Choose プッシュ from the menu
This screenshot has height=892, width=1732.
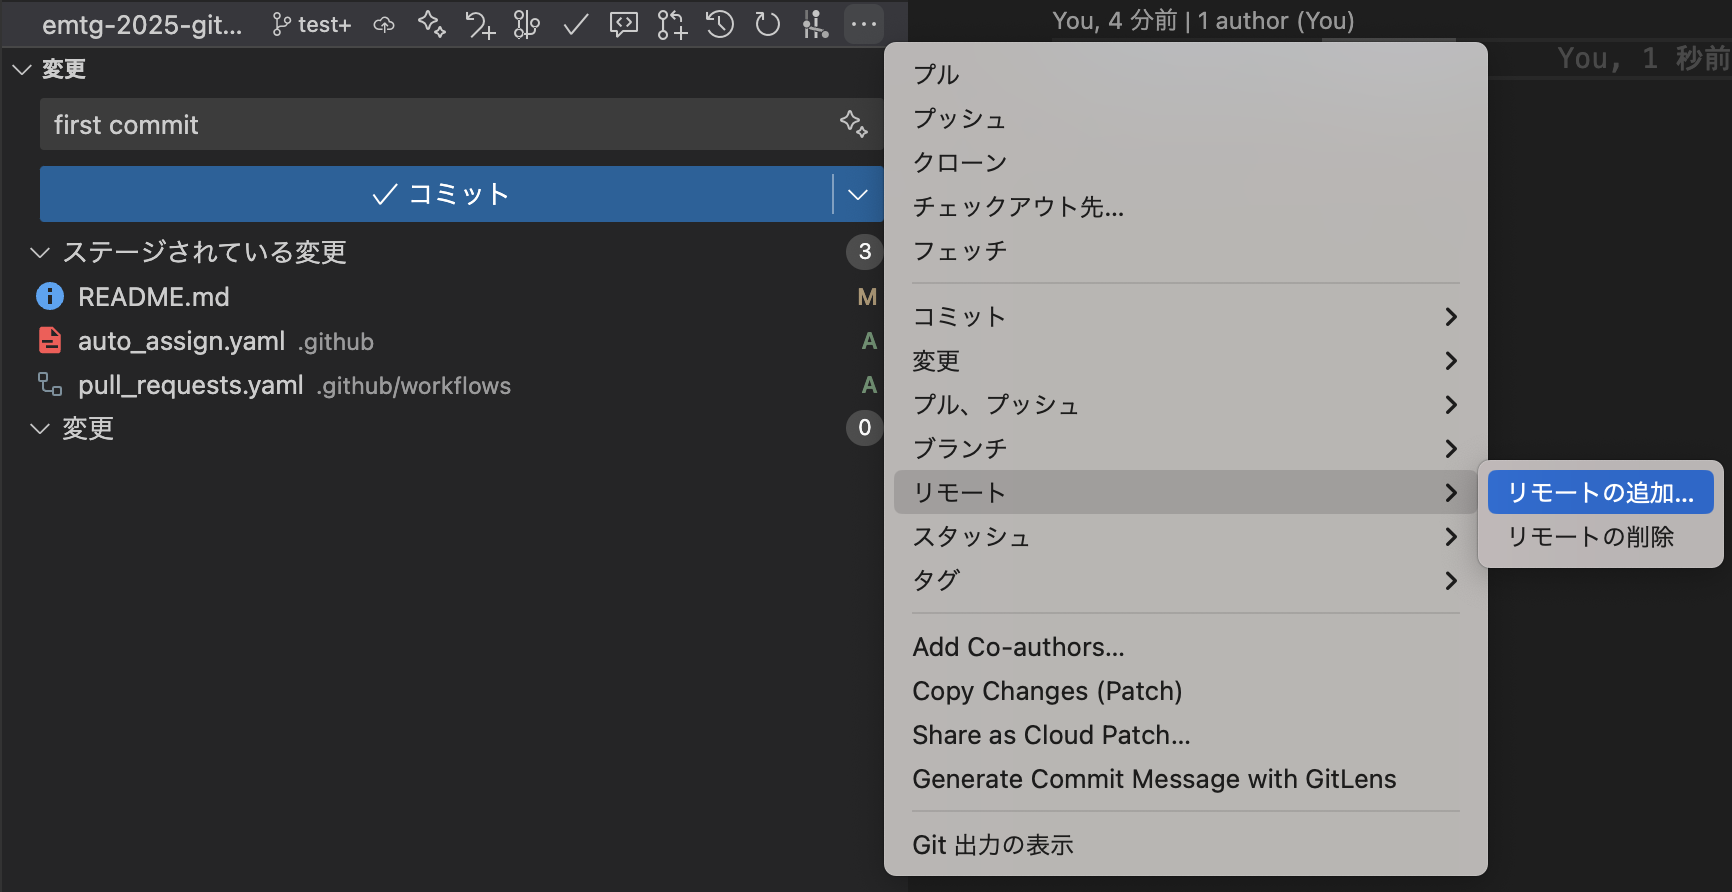click(1186, 118)
